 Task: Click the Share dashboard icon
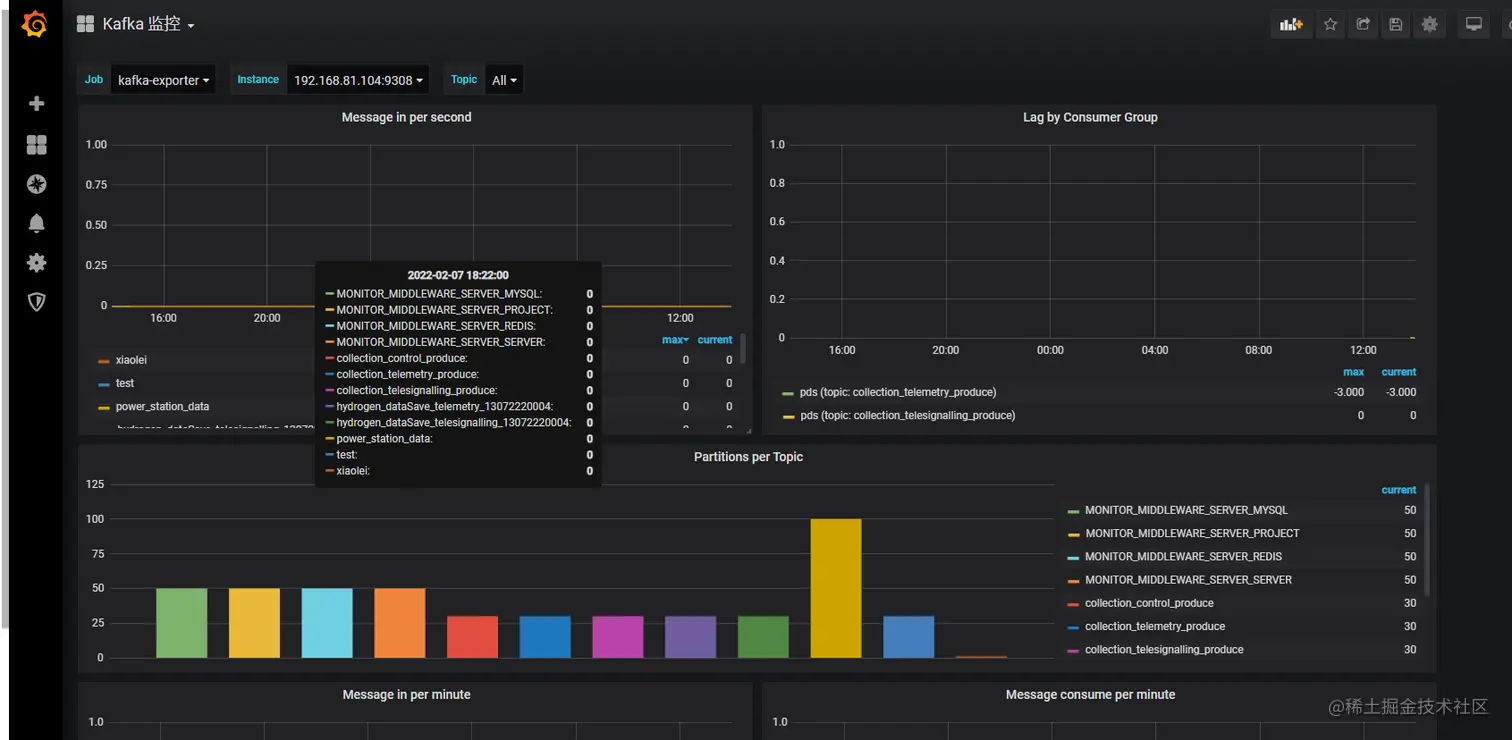(x=1363, y=25)
